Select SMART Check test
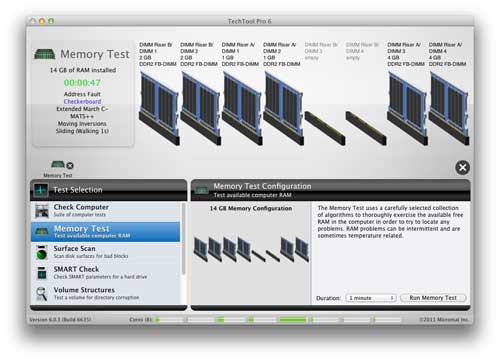 tap(106, 273)
